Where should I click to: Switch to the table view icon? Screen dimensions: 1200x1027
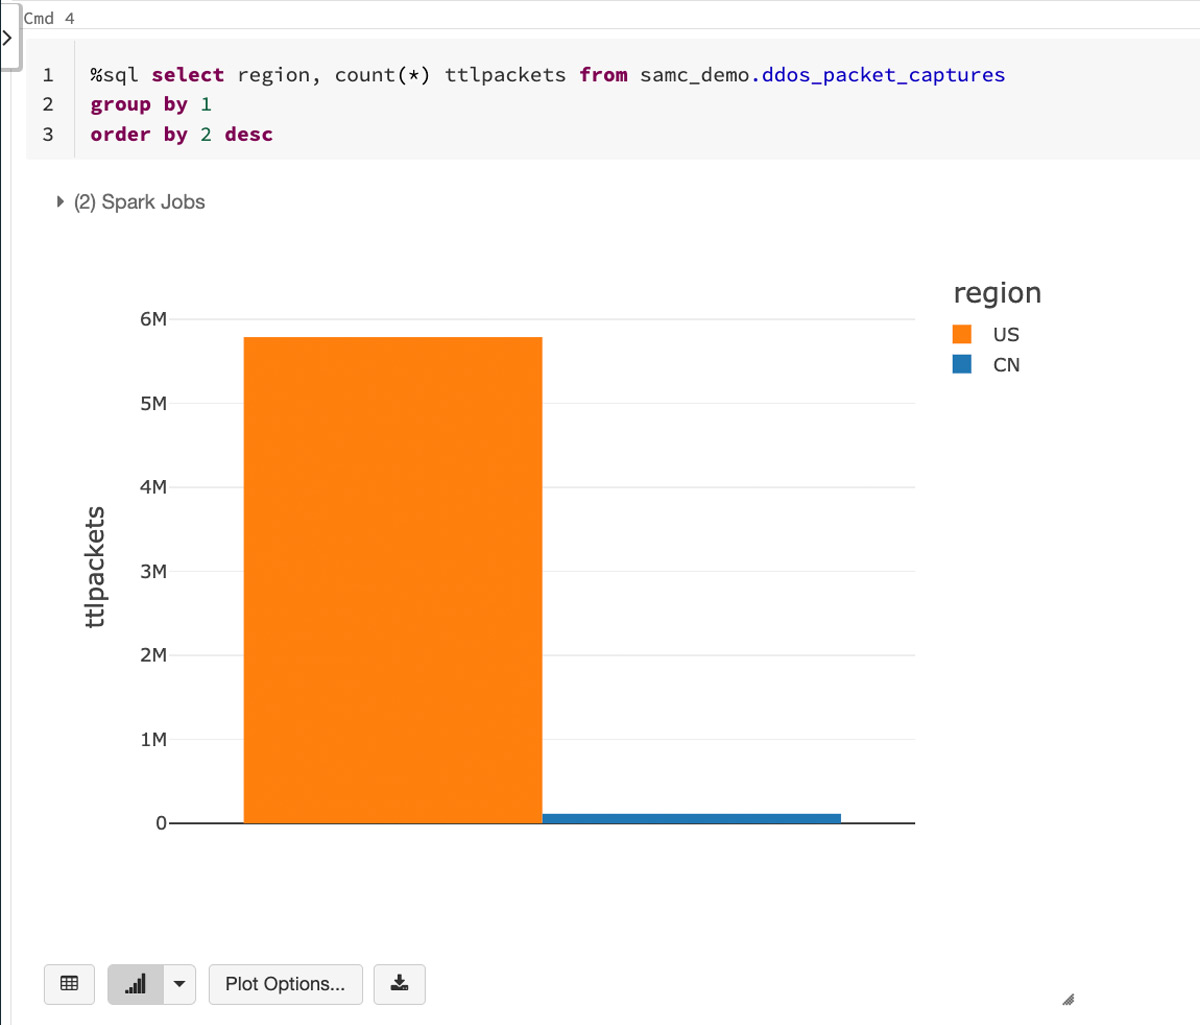[70, 984]
